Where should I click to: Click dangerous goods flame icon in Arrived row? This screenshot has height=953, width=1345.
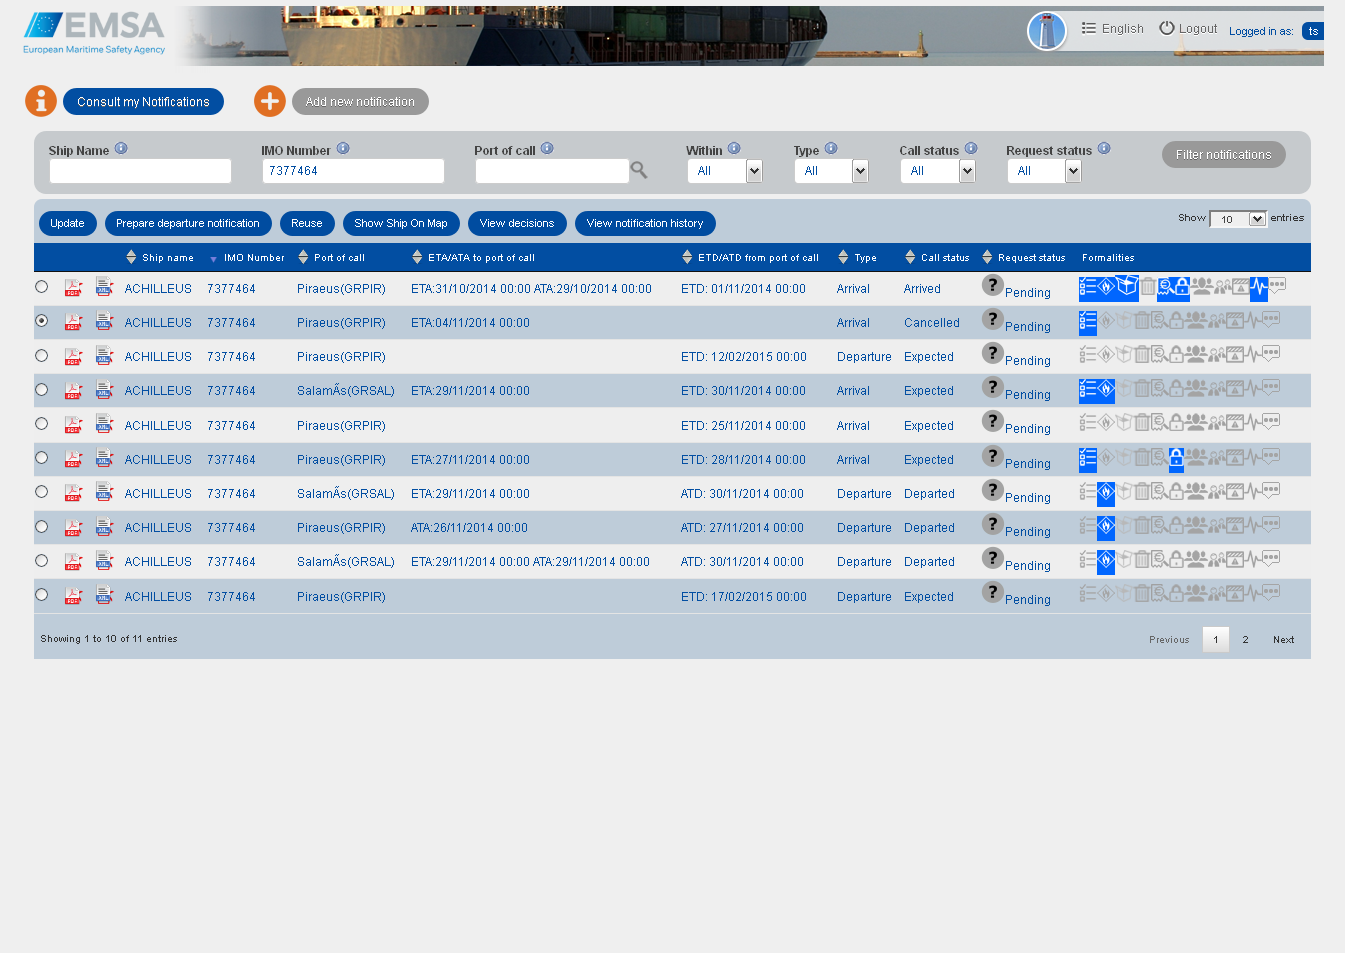click(1106, 288)
